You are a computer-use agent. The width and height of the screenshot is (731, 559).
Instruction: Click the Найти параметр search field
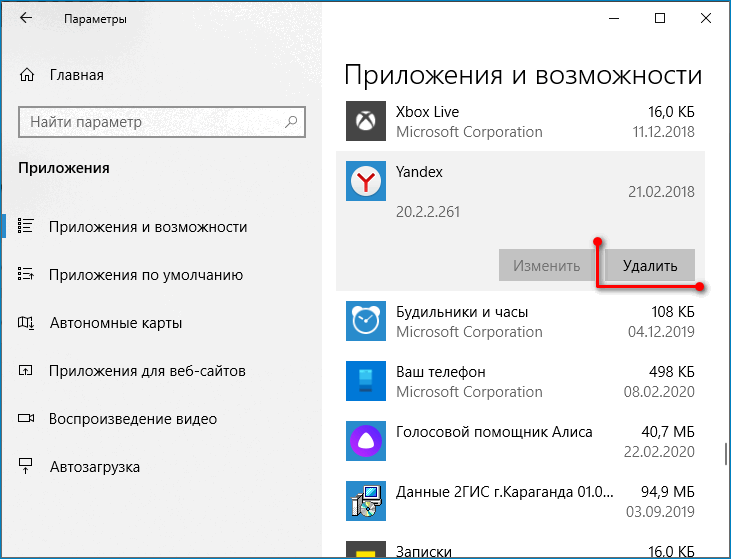pos(150,122)
